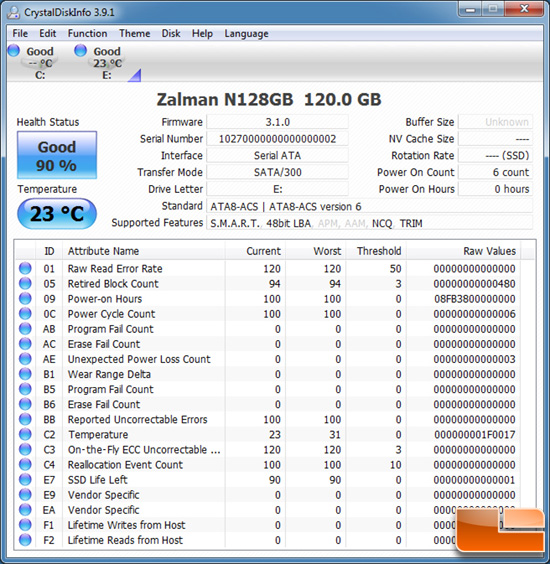550x564 pixels.
Task: Open the Edit menu
Action: click(47, 33)
